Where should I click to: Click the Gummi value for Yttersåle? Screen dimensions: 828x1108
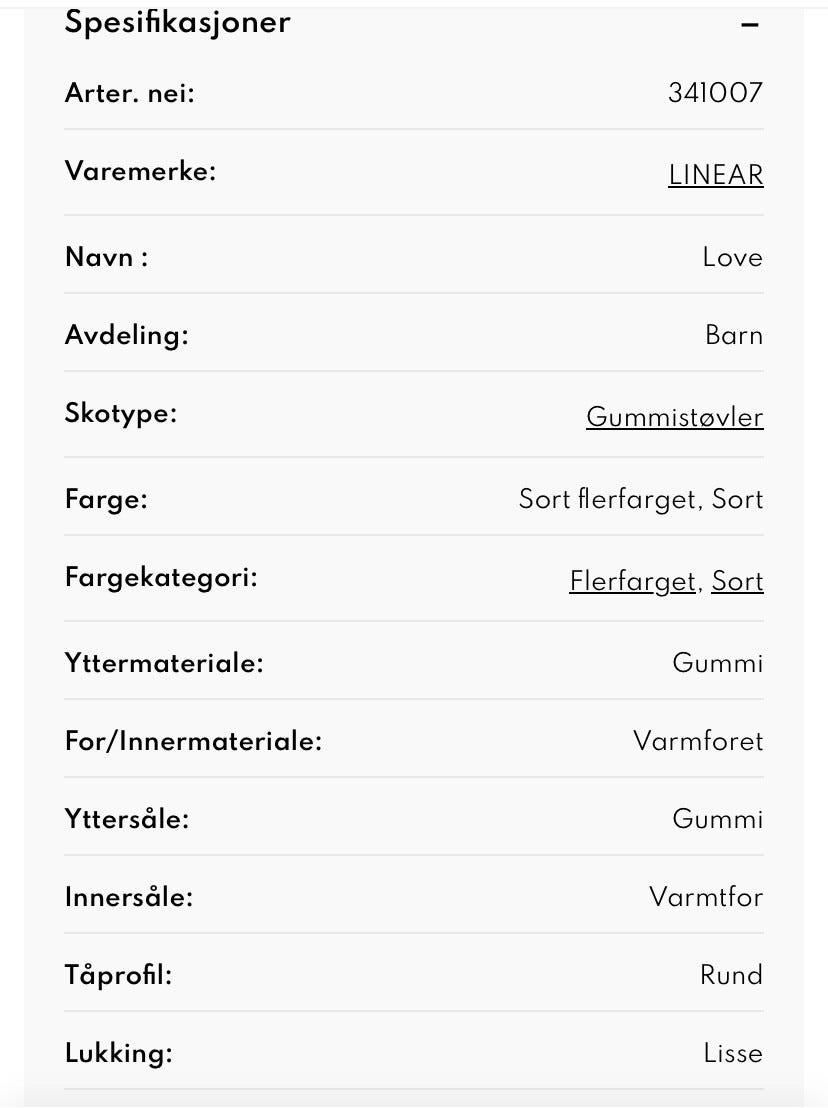point(717,819)
